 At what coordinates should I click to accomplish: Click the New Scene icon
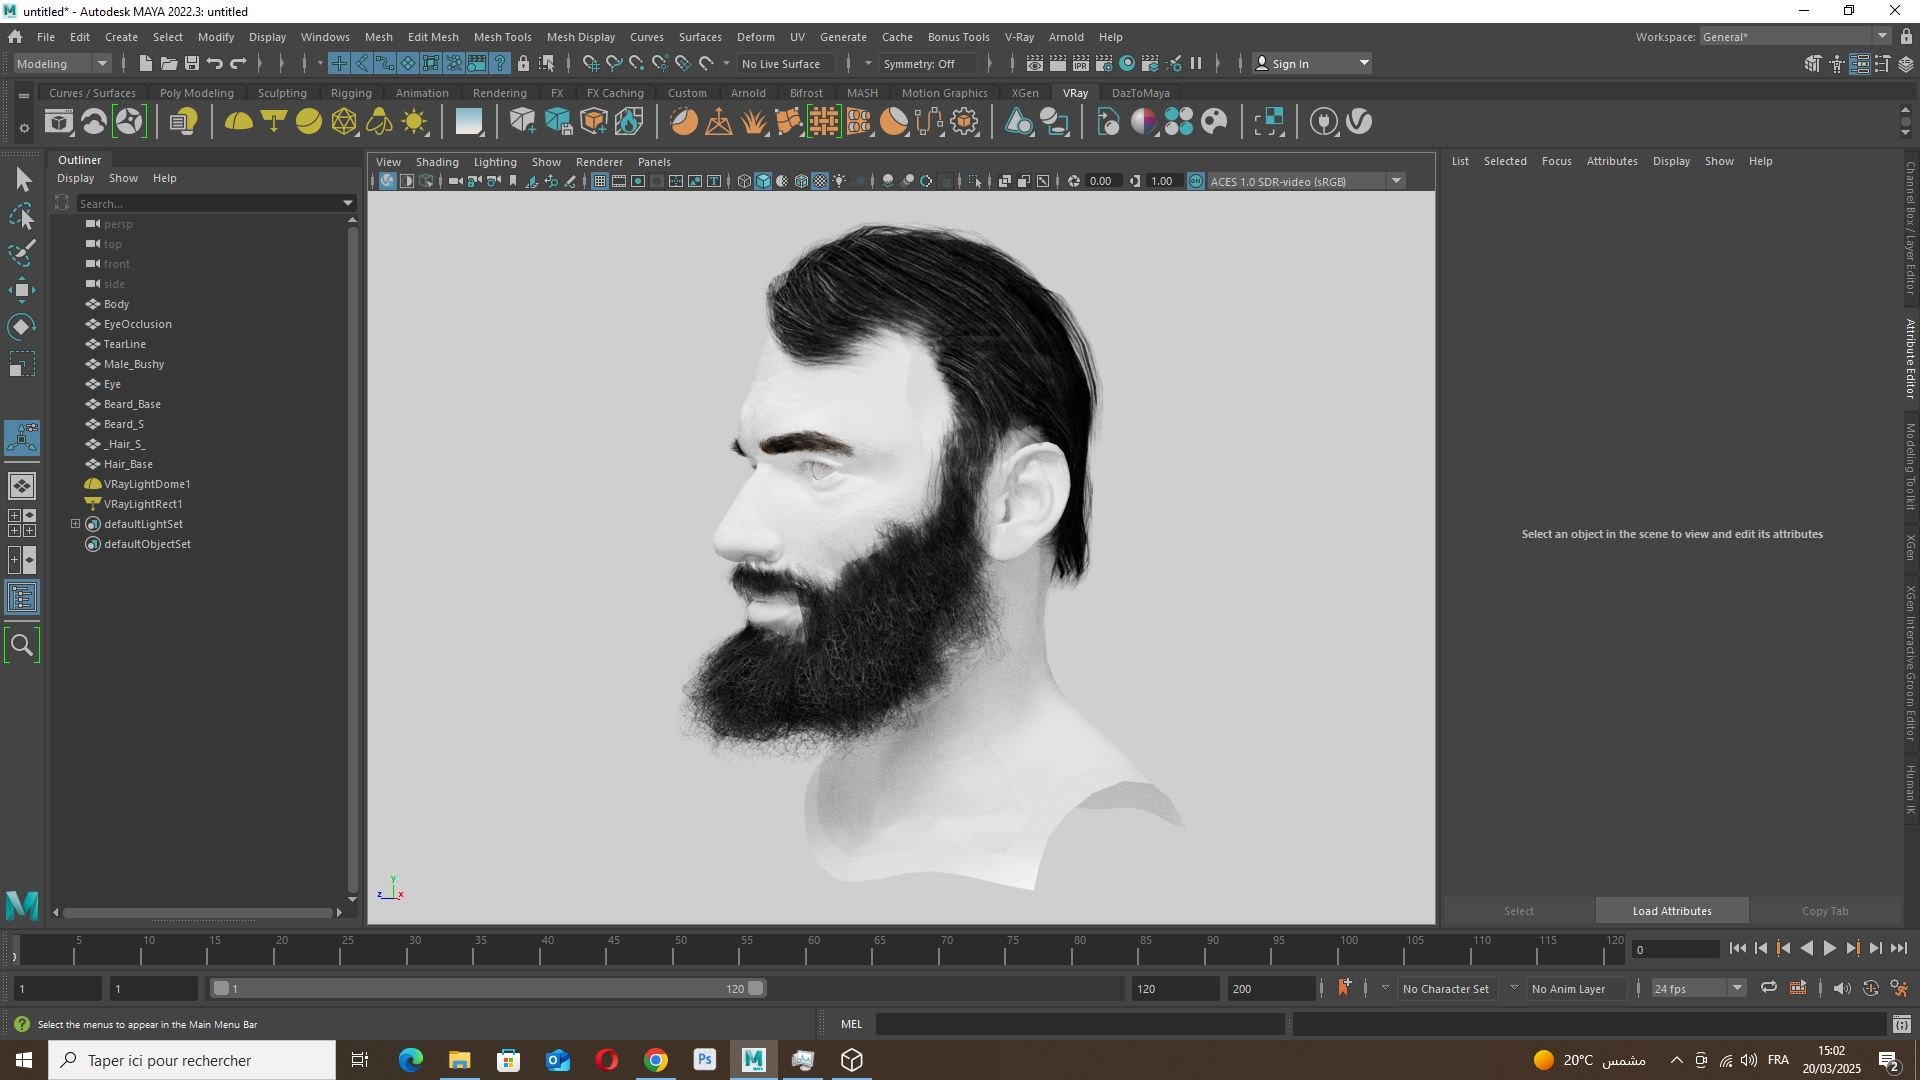[x=146, y=63]
